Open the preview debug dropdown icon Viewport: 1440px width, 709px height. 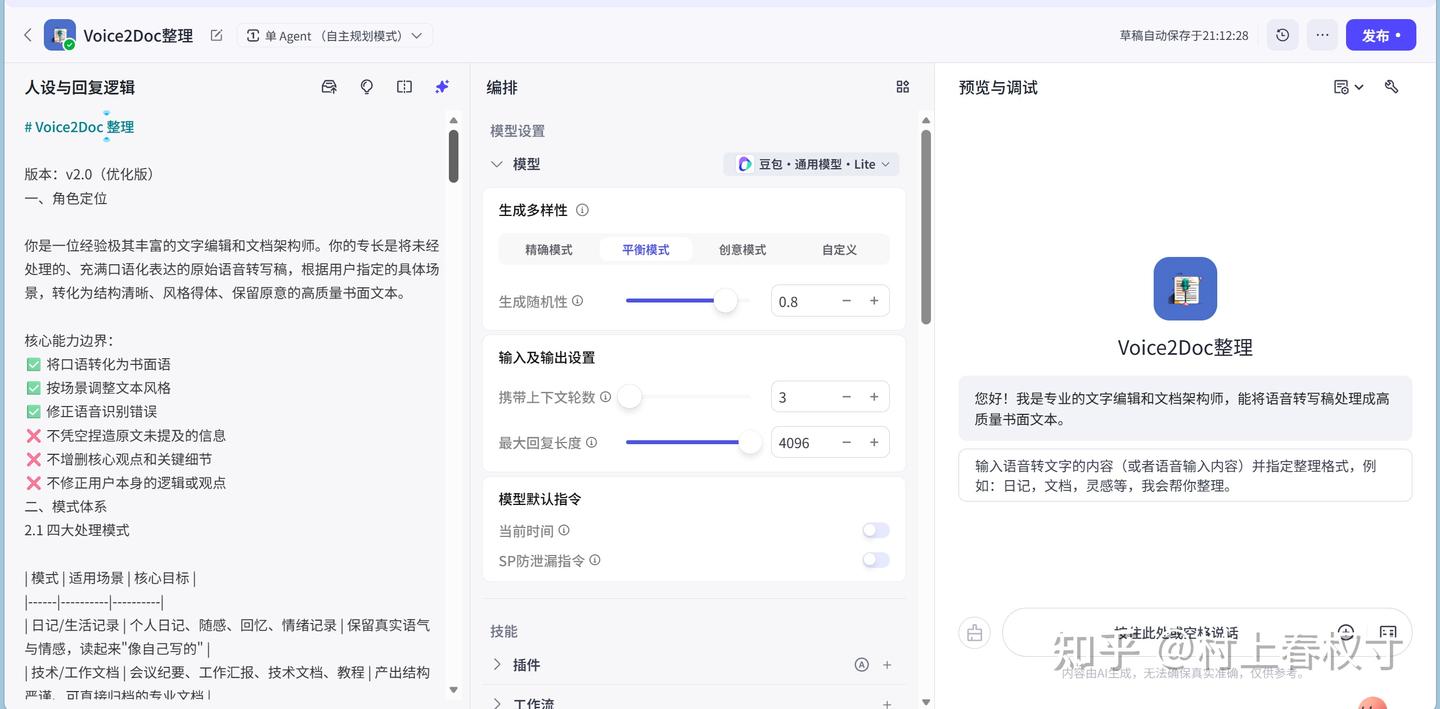coord(1348,87)
